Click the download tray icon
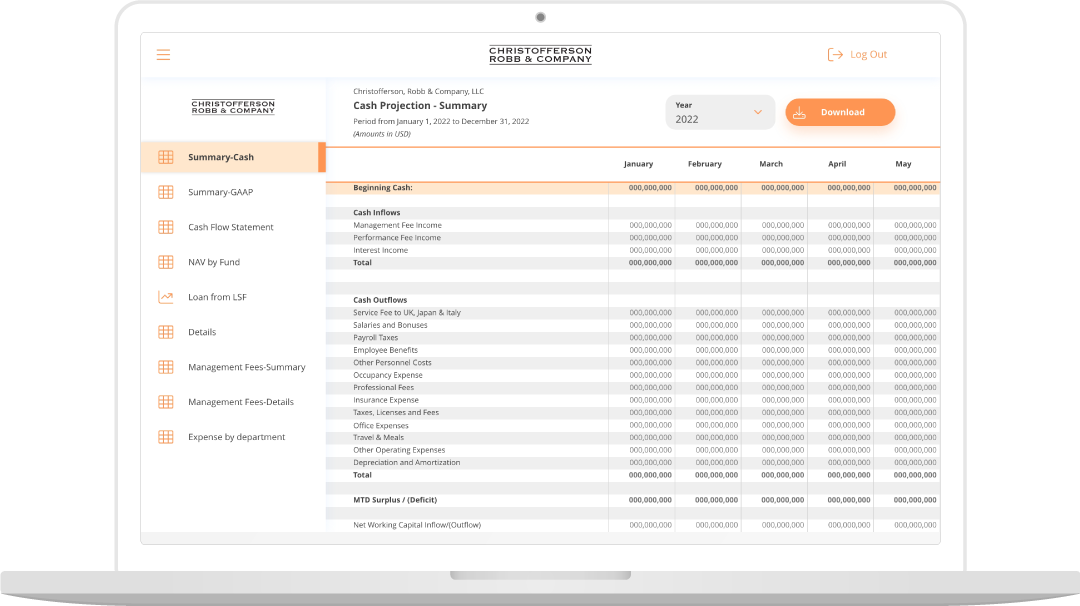This screenshot has width=1080, height=606. pyautogui.click(x=799, y=112)
